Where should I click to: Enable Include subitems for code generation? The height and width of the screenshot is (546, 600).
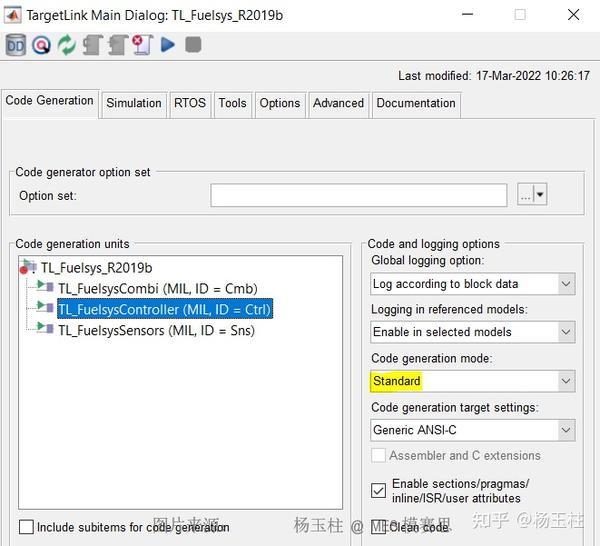pos(26,527)
